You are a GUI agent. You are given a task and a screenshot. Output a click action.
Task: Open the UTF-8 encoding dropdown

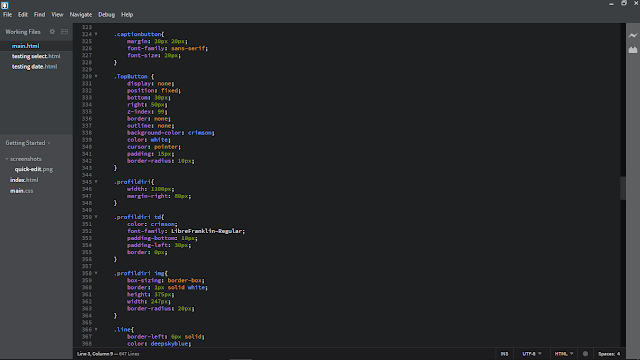click(x=532, y=354)
